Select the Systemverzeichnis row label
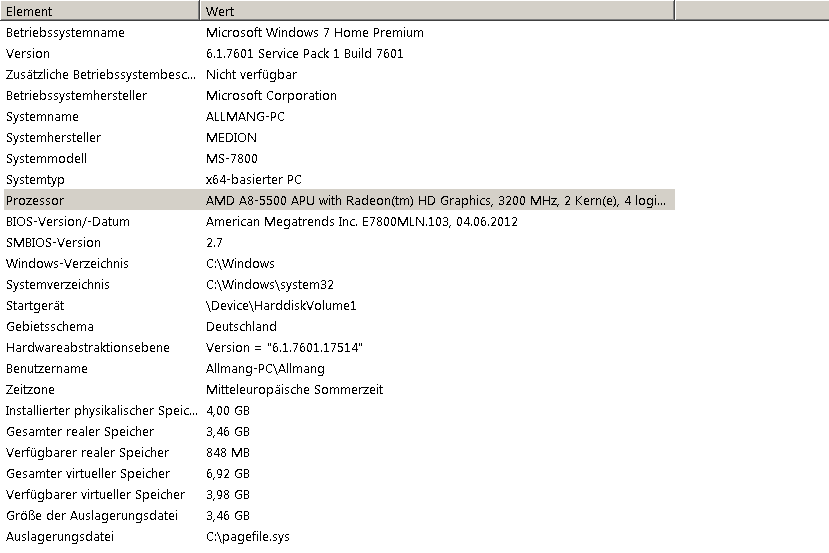This screenshot has height=553, width=829. coord(58,285)
